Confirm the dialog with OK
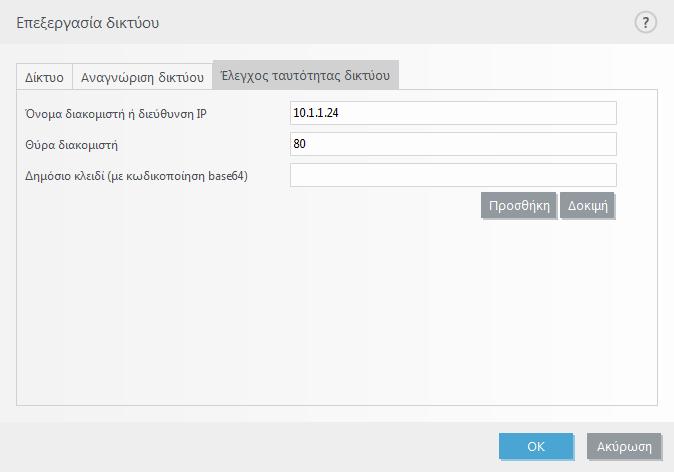Screen dimensions: 674x472 click(x=536, y=447)
